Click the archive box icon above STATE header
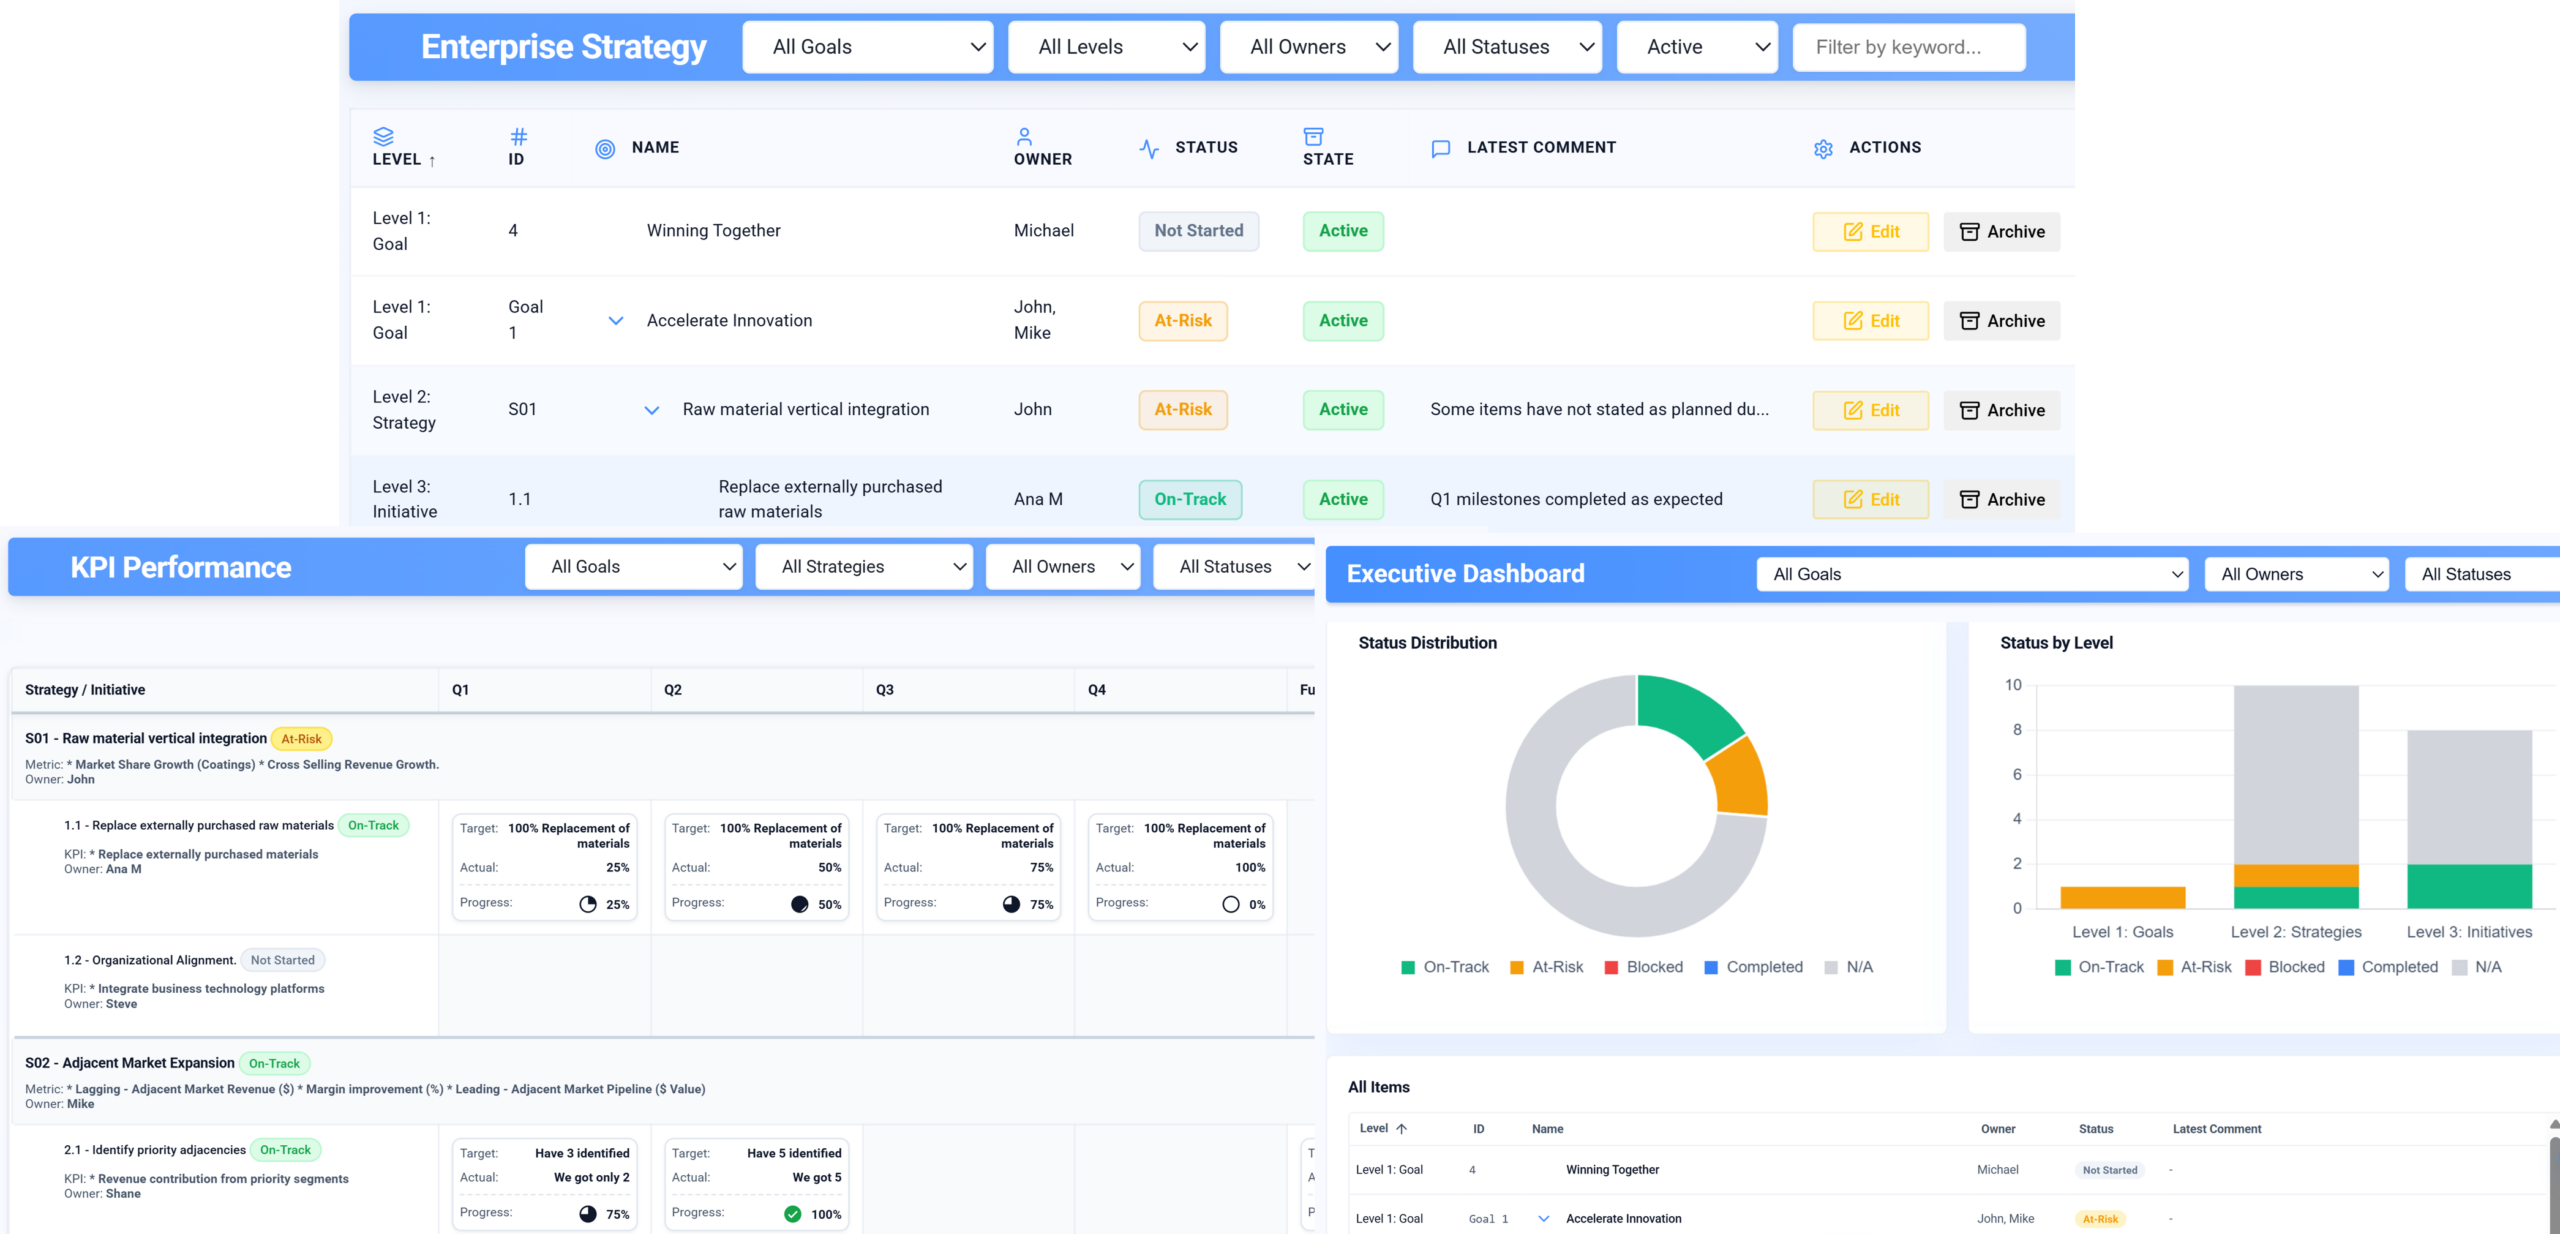 (1313, 136)
